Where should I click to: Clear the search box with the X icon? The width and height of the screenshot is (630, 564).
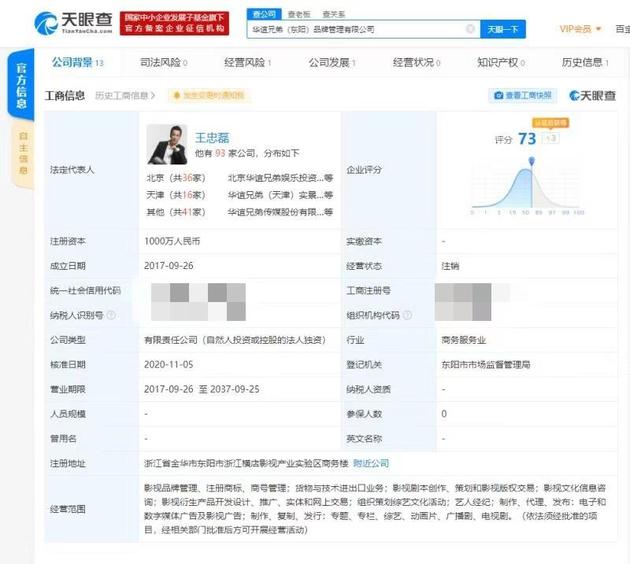click(470, 29)
